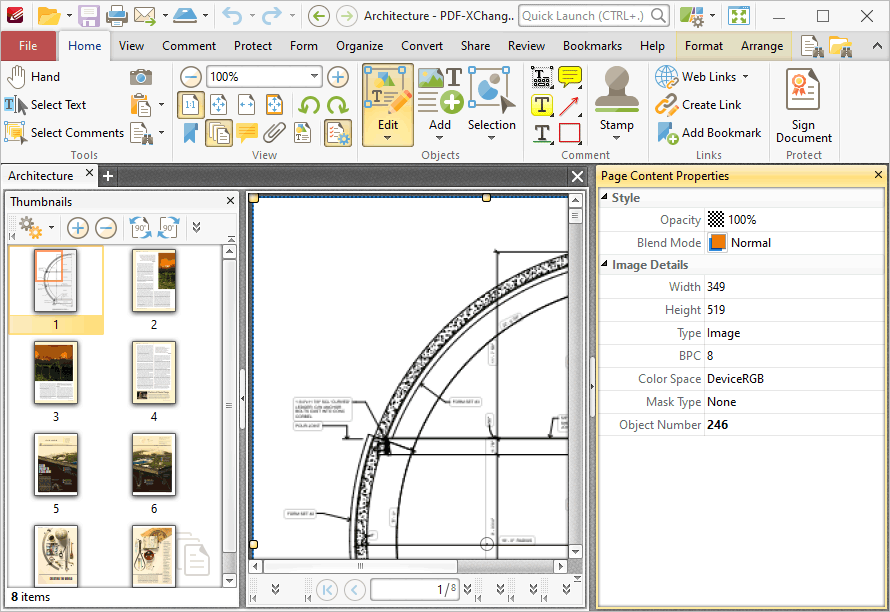Viewport: 890px width, 612px height.
Task: Close the Page Content Properties pane
Action: point(878,175)
